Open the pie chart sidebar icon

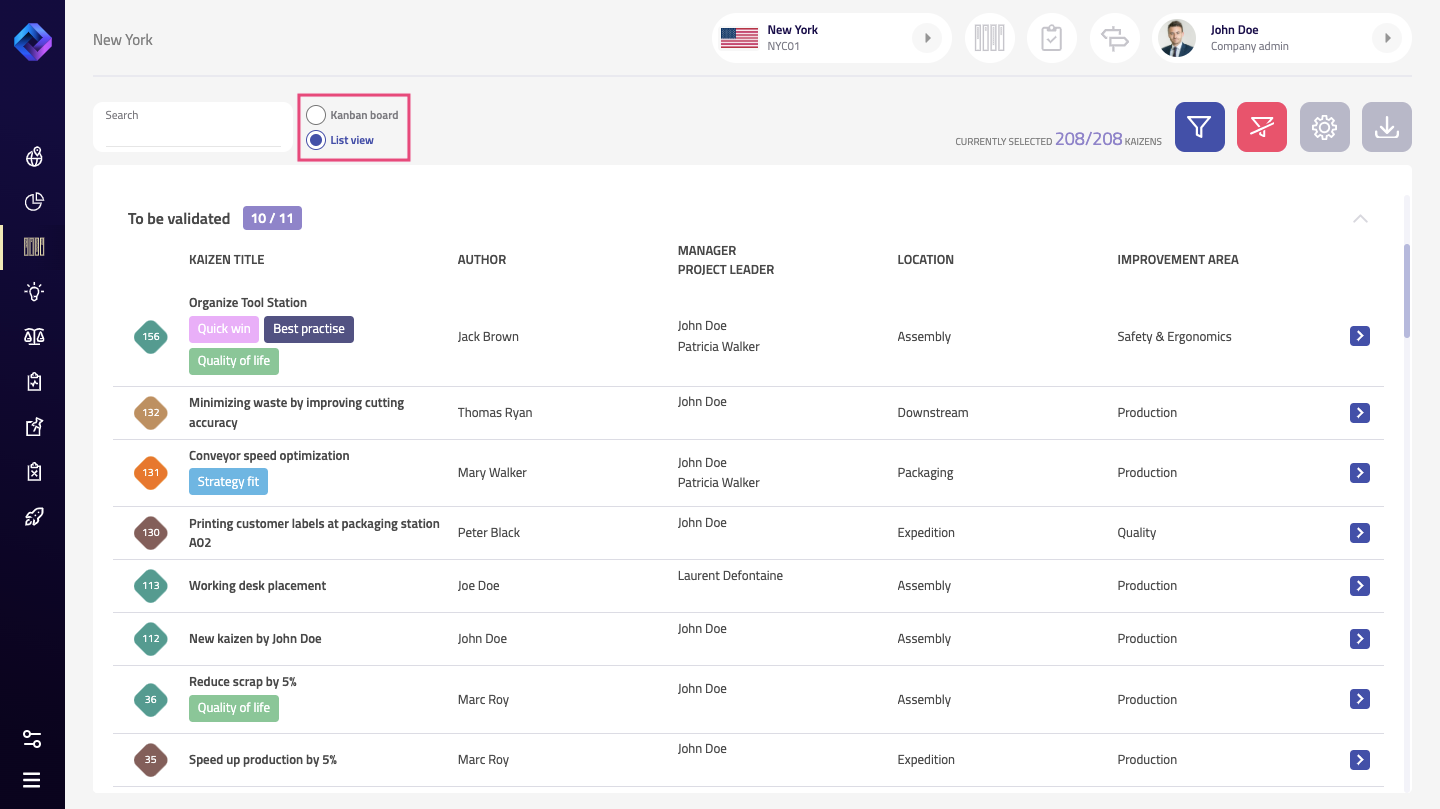pyautogui.click(x=34, y=202)
